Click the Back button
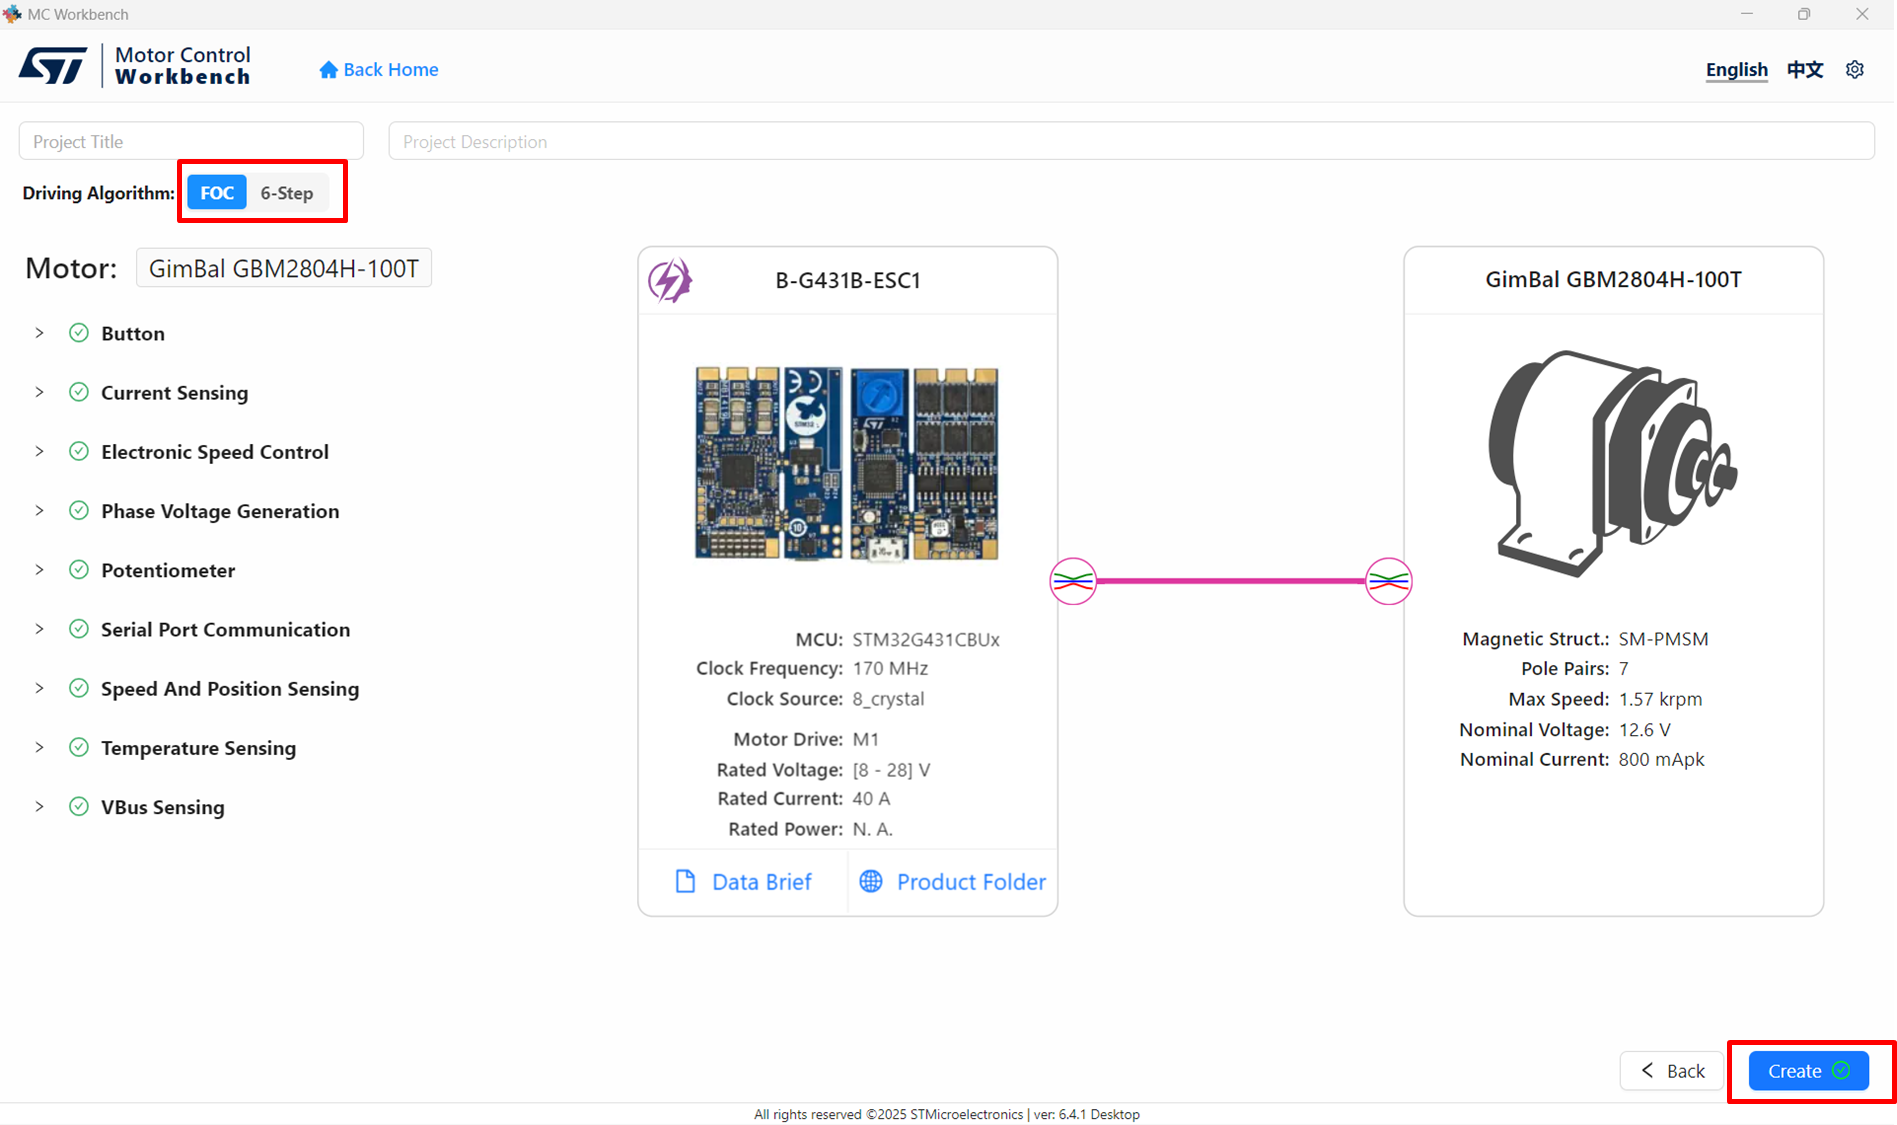The height and width of the screenshot is (1125, 1897). coord(1672,1071)
